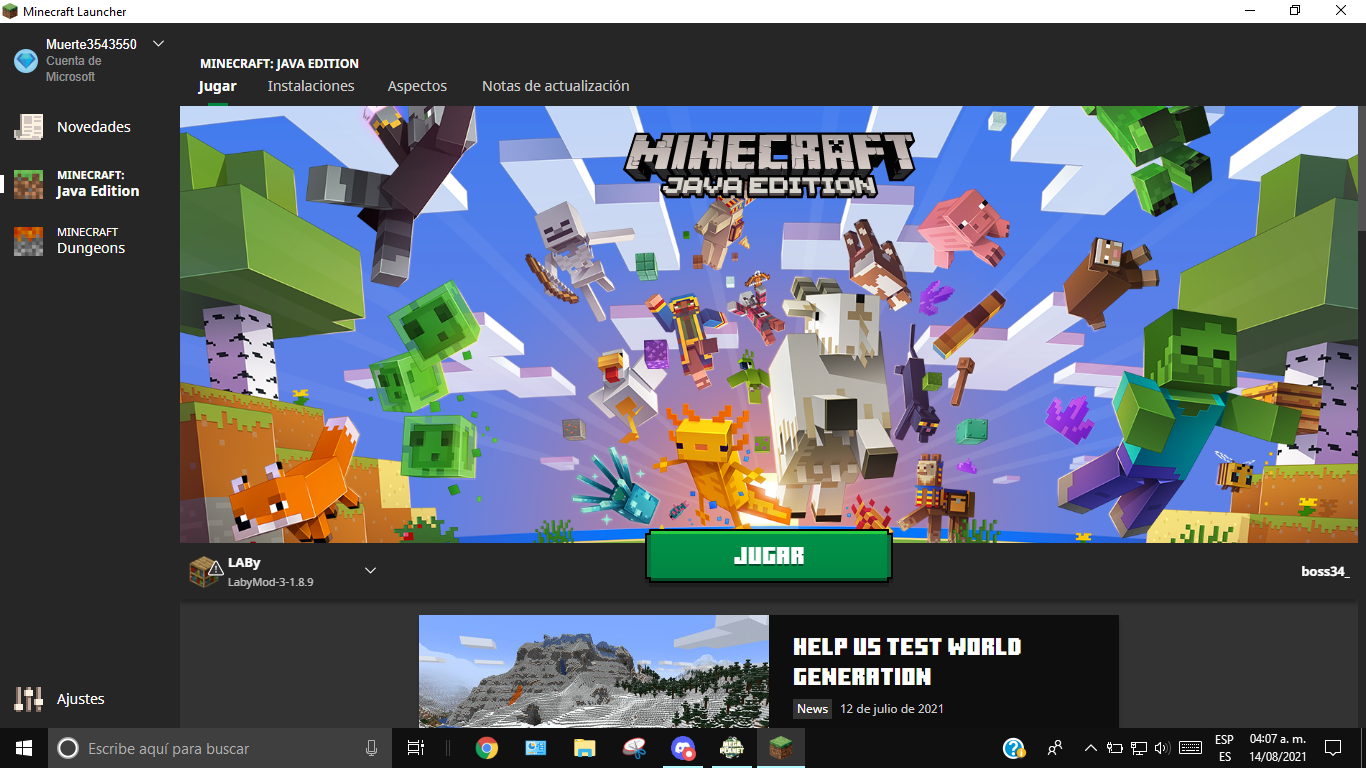Click the boss34_ player name
This screenshot has height=768, width=1366.
pyautogui.click(x=1325, y=572)
